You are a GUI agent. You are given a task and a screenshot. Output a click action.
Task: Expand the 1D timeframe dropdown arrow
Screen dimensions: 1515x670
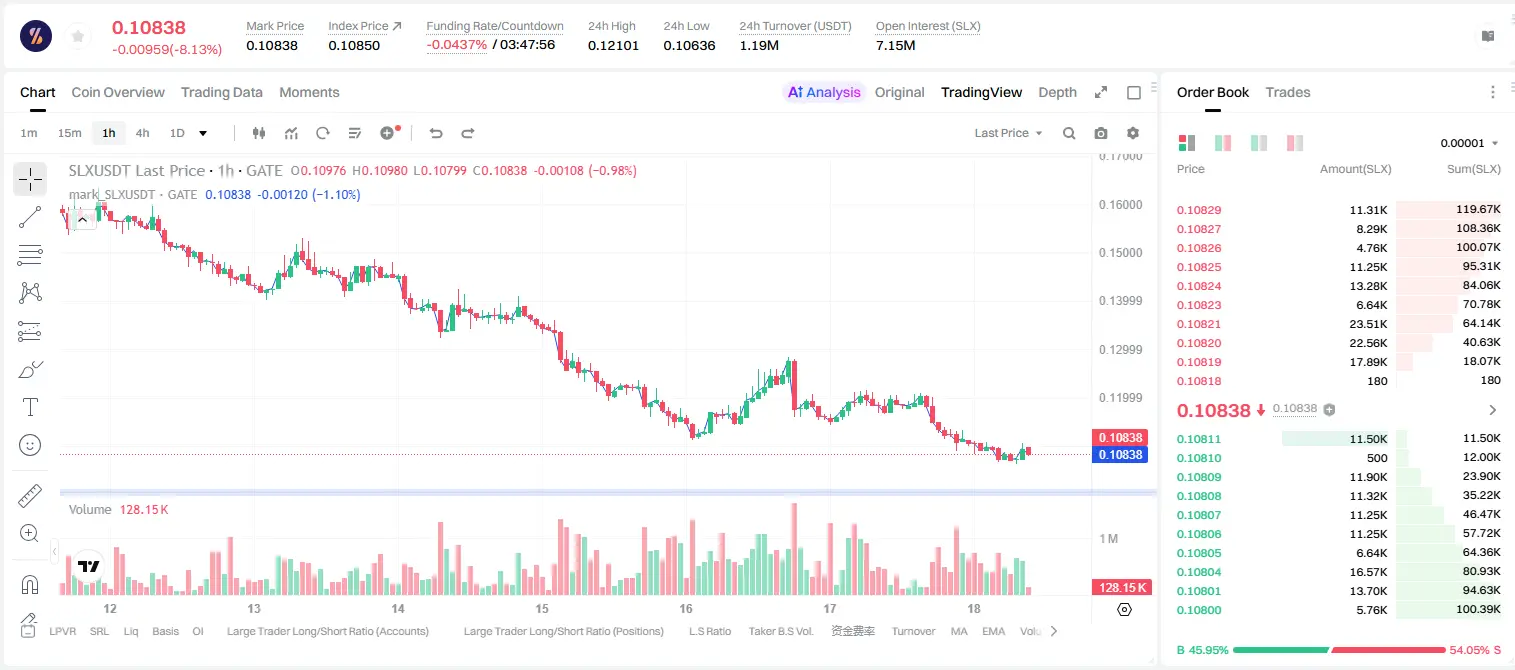click(x=204, y=133)
